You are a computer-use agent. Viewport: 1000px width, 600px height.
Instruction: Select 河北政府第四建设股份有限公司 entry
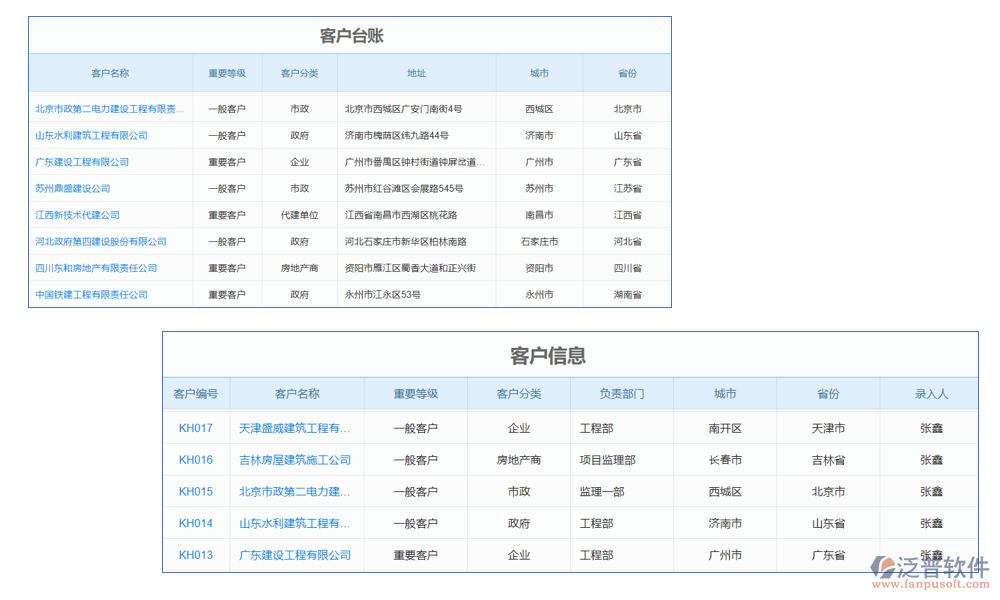(x=99, y=241)
